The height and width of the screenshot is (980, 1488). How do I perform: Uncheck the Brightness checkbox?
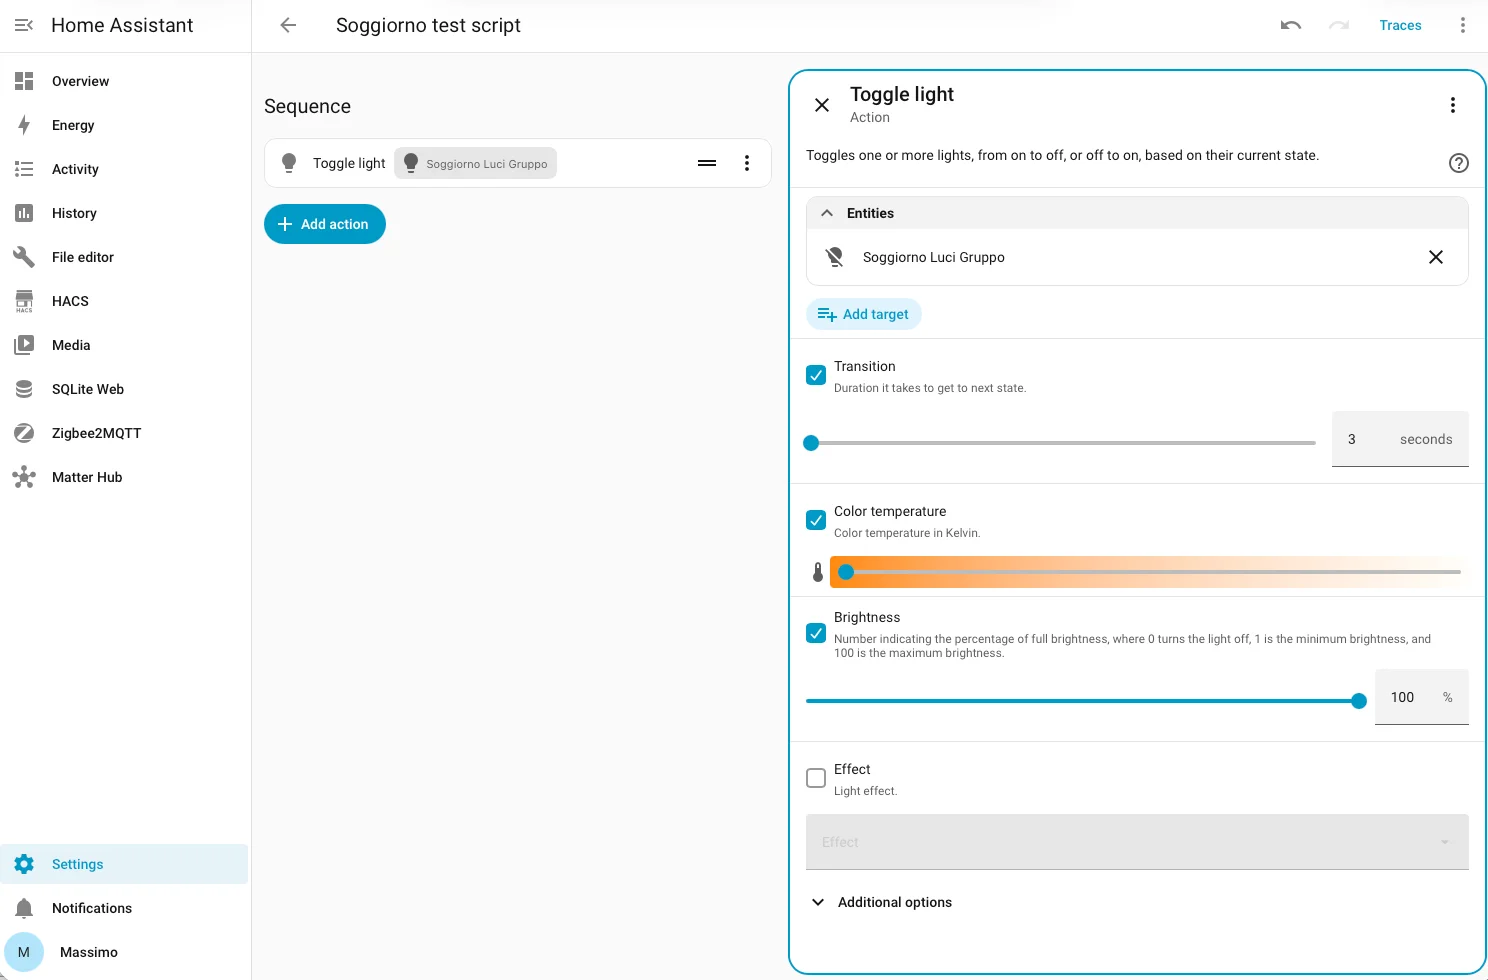click(x=816, y=634)
